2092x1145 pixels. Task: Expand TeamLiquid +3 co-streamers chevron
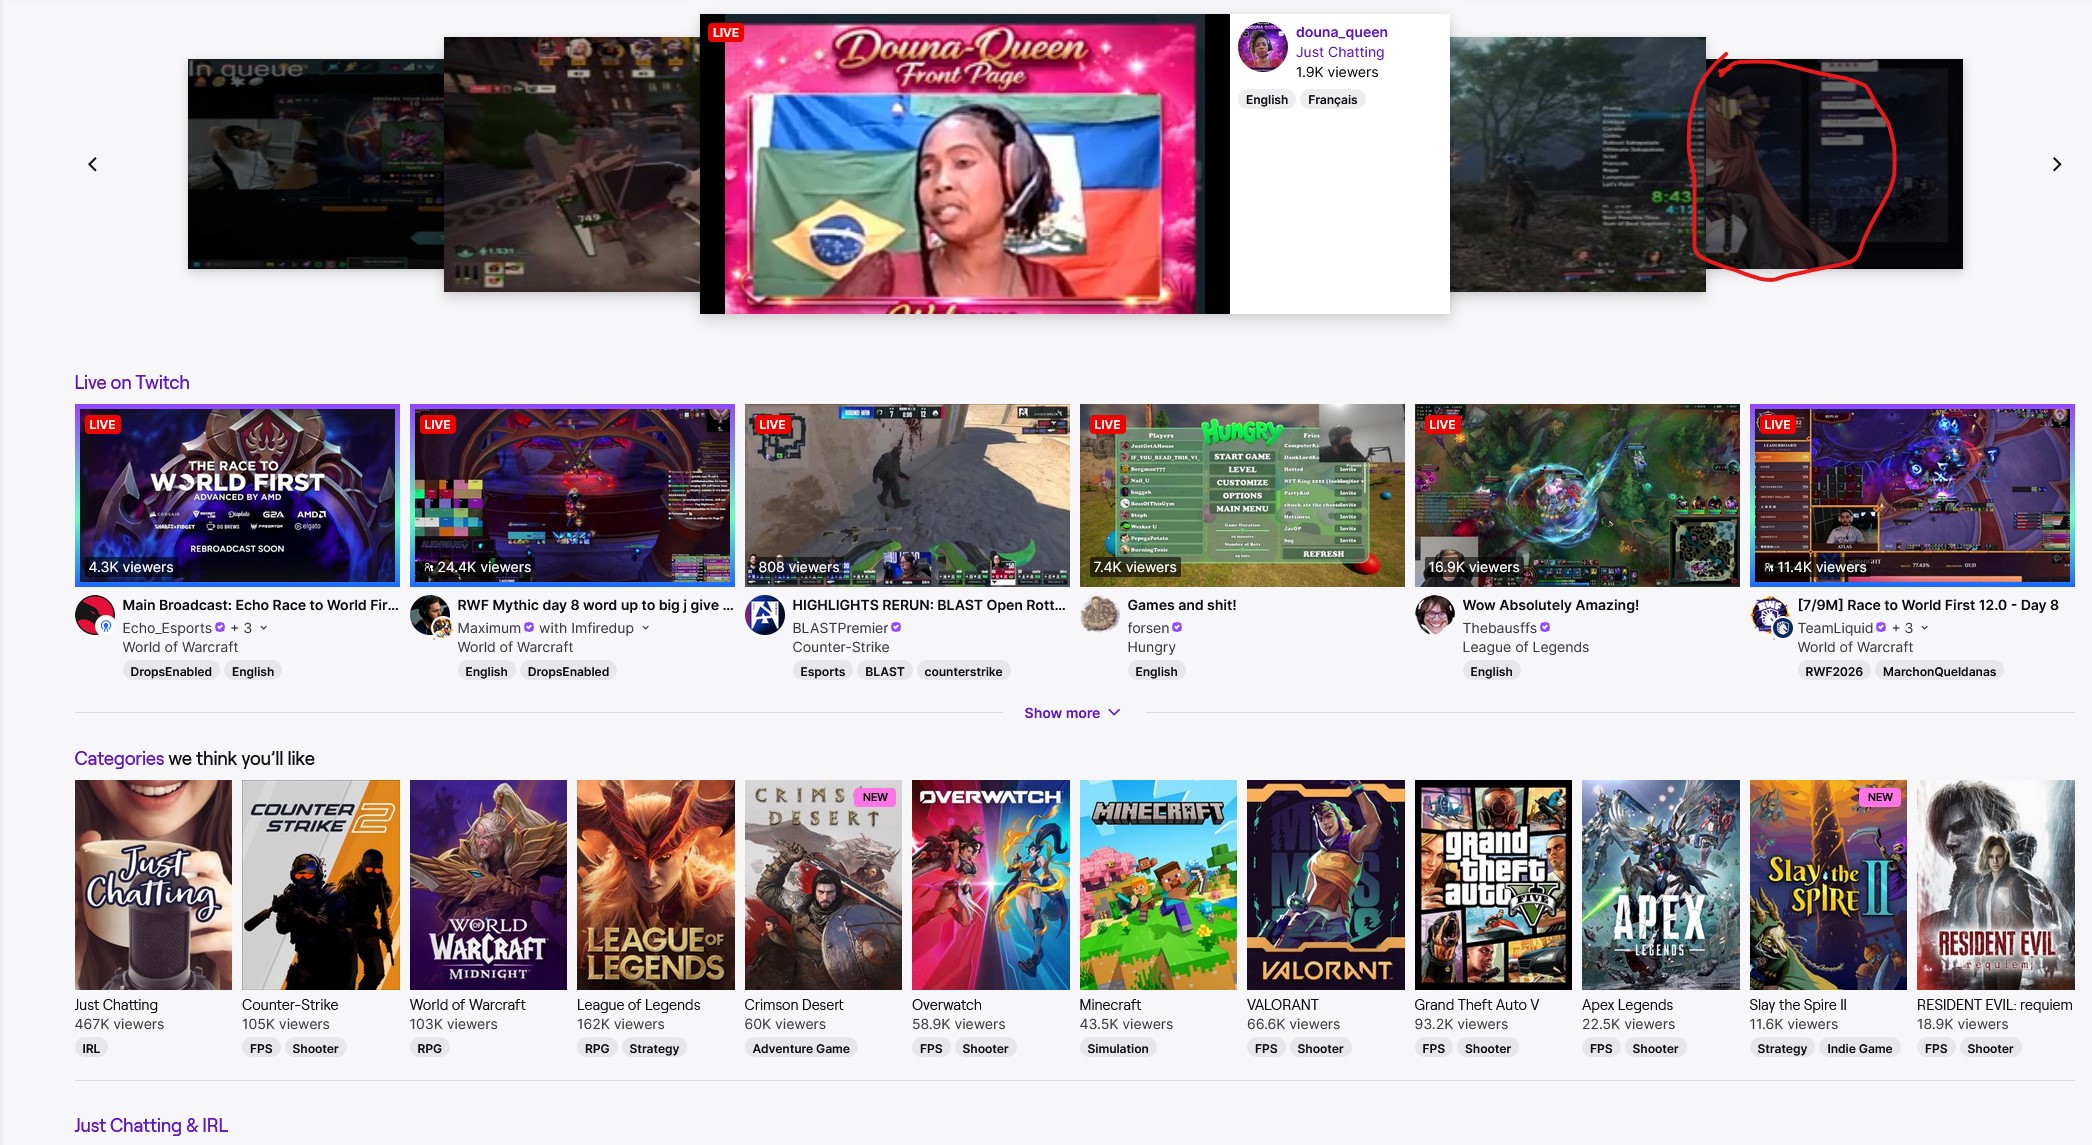pos(1925,628)
